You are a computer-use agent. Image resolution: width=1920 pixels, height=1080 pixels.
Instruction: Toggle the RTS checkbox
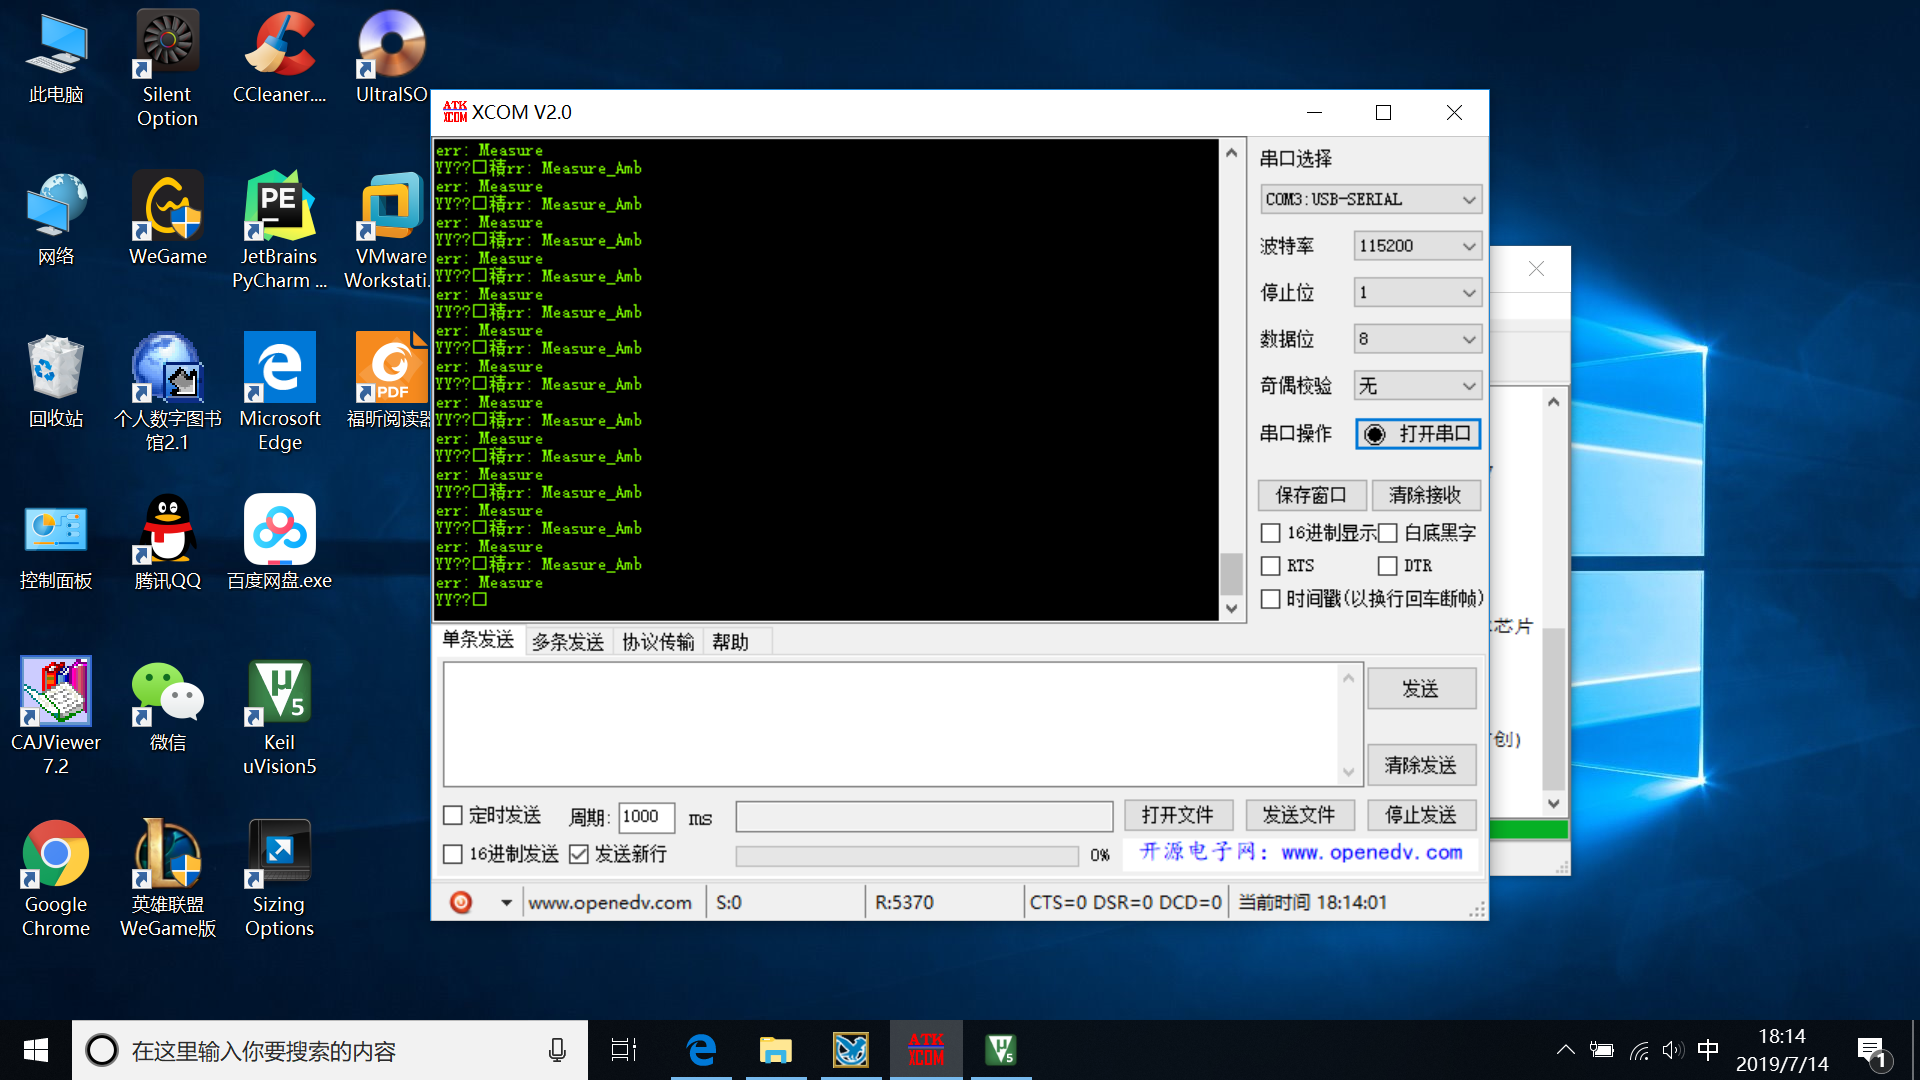point(1270,566)
